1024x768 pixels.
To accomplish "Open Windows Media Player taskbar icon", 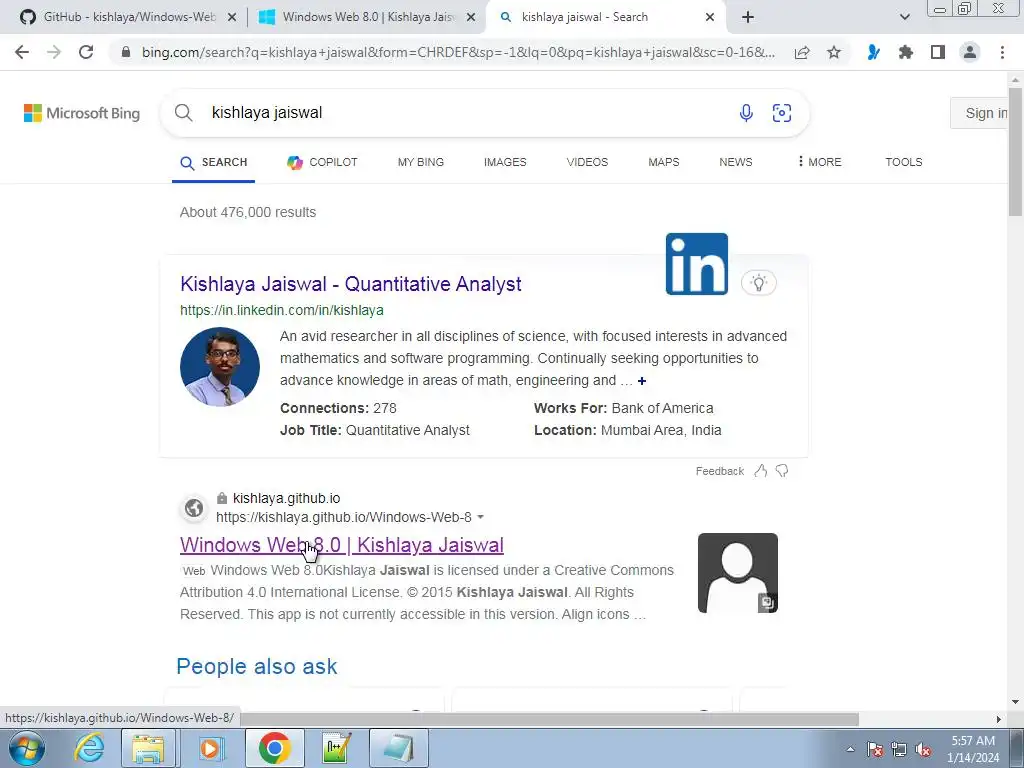I will [x=210, y=748].
